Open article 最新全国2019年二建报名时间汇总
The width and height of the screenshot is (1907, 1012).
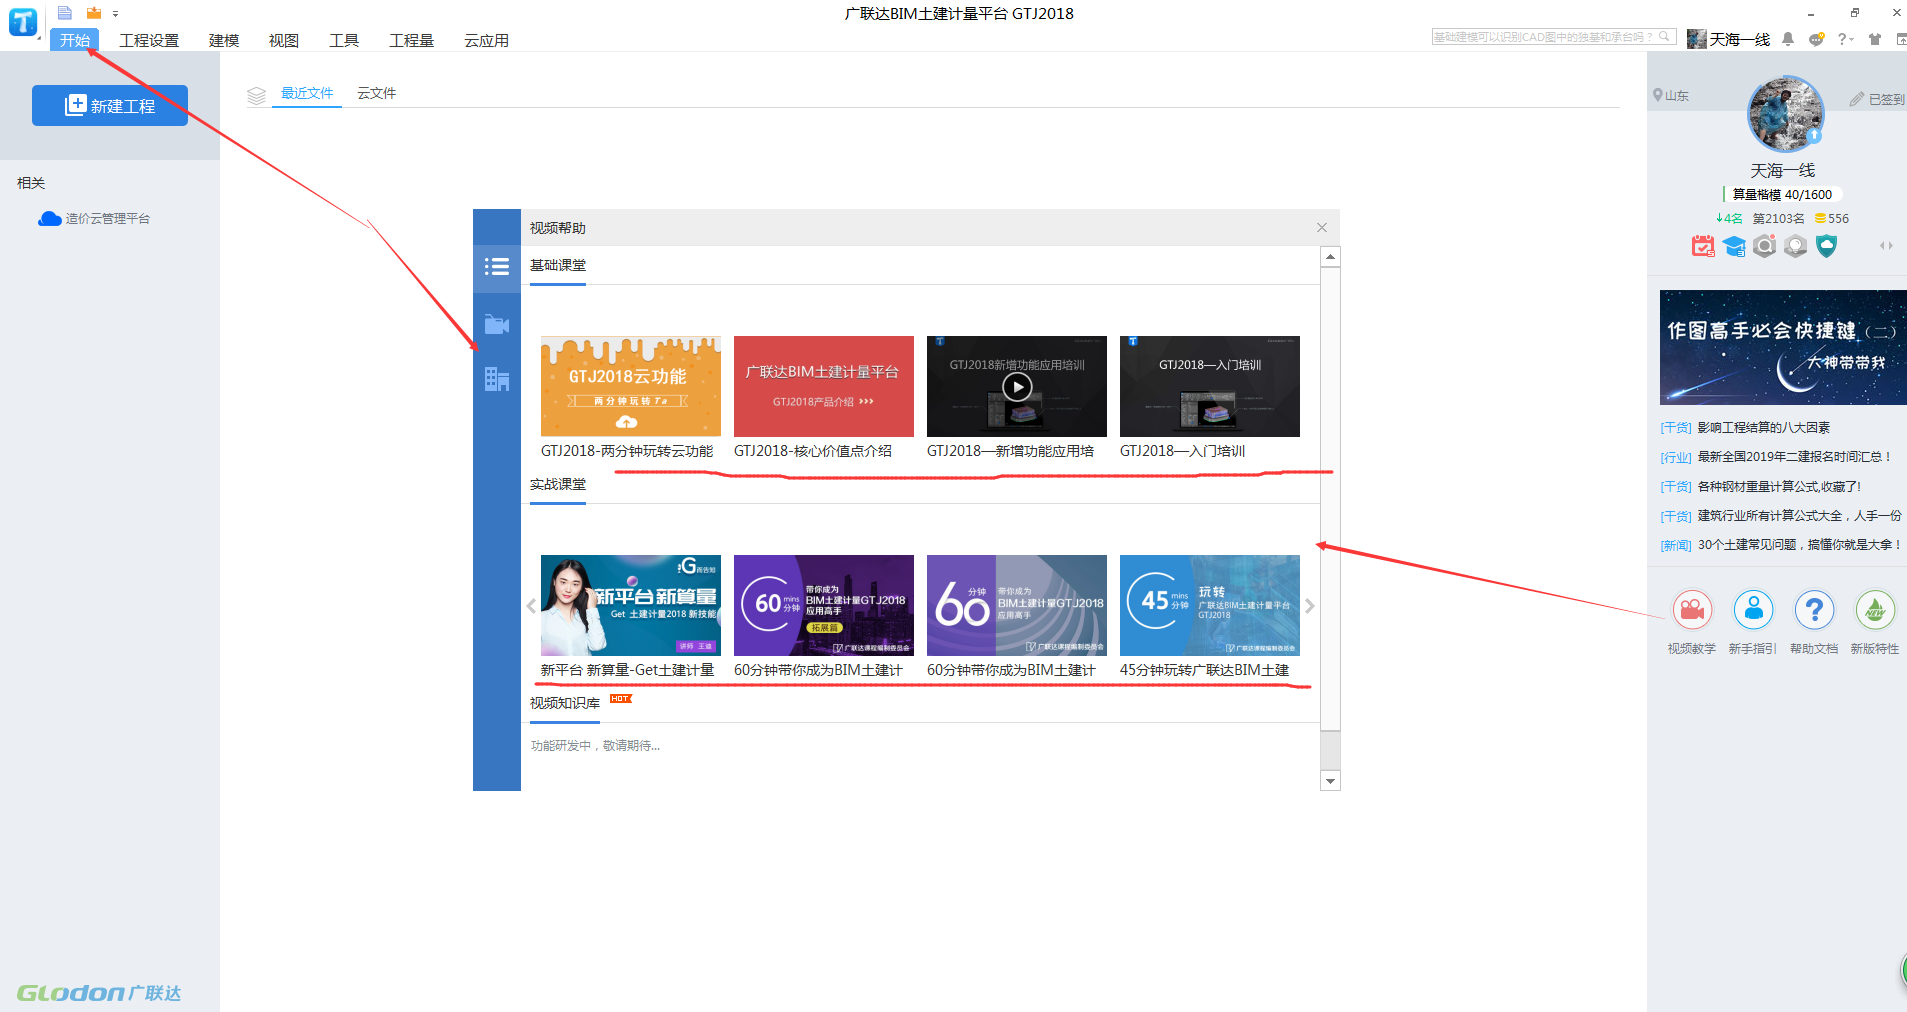click(x=1795, y=456)
